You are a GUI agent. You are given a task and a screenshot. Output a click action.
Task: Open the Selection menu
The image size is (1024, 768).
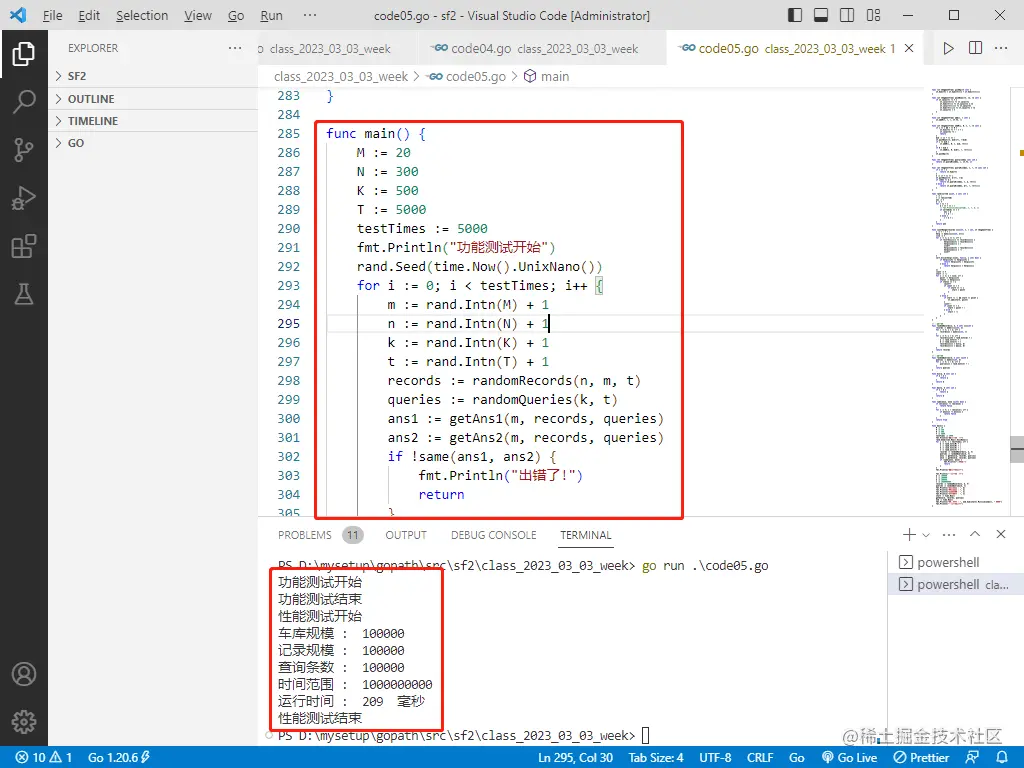[142, 16]
